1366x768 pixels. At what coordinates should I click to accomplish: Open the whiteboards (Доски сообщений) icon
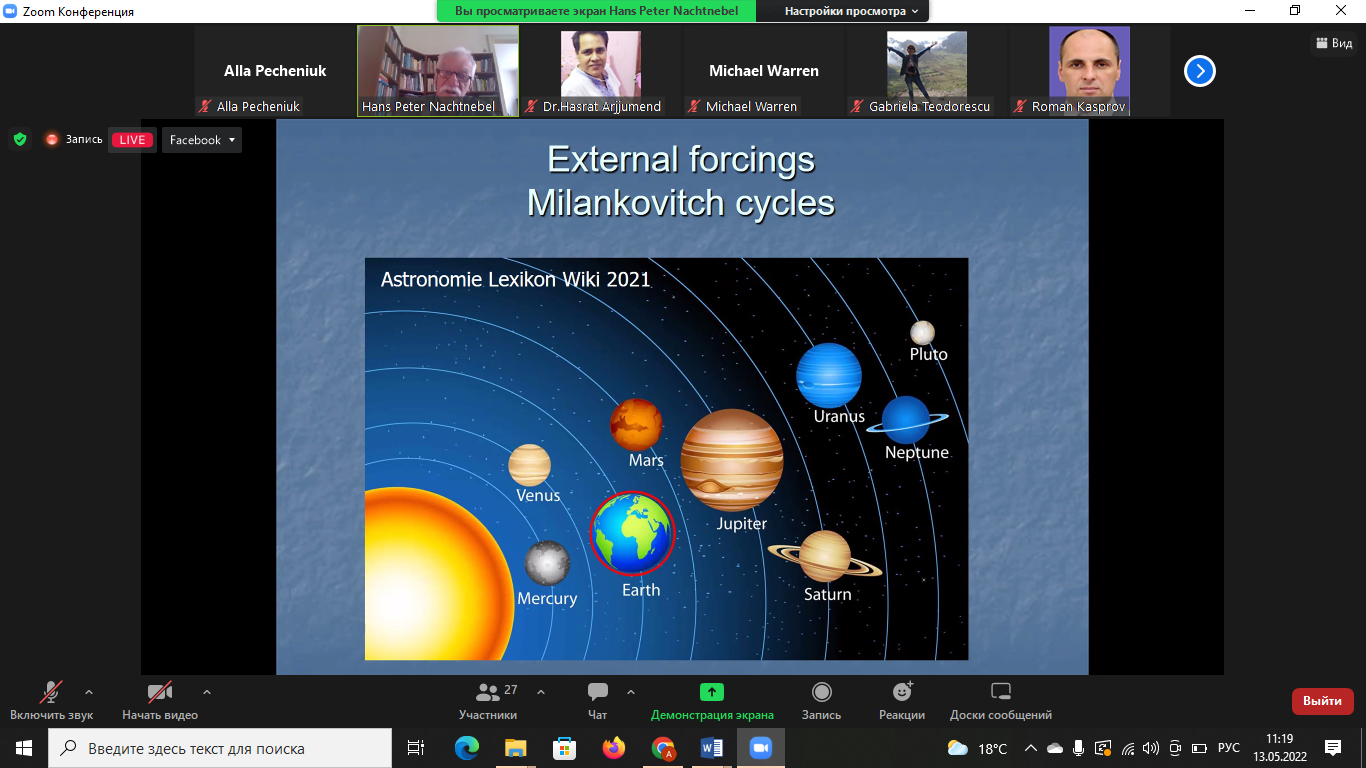click(x=1000, y=693)
